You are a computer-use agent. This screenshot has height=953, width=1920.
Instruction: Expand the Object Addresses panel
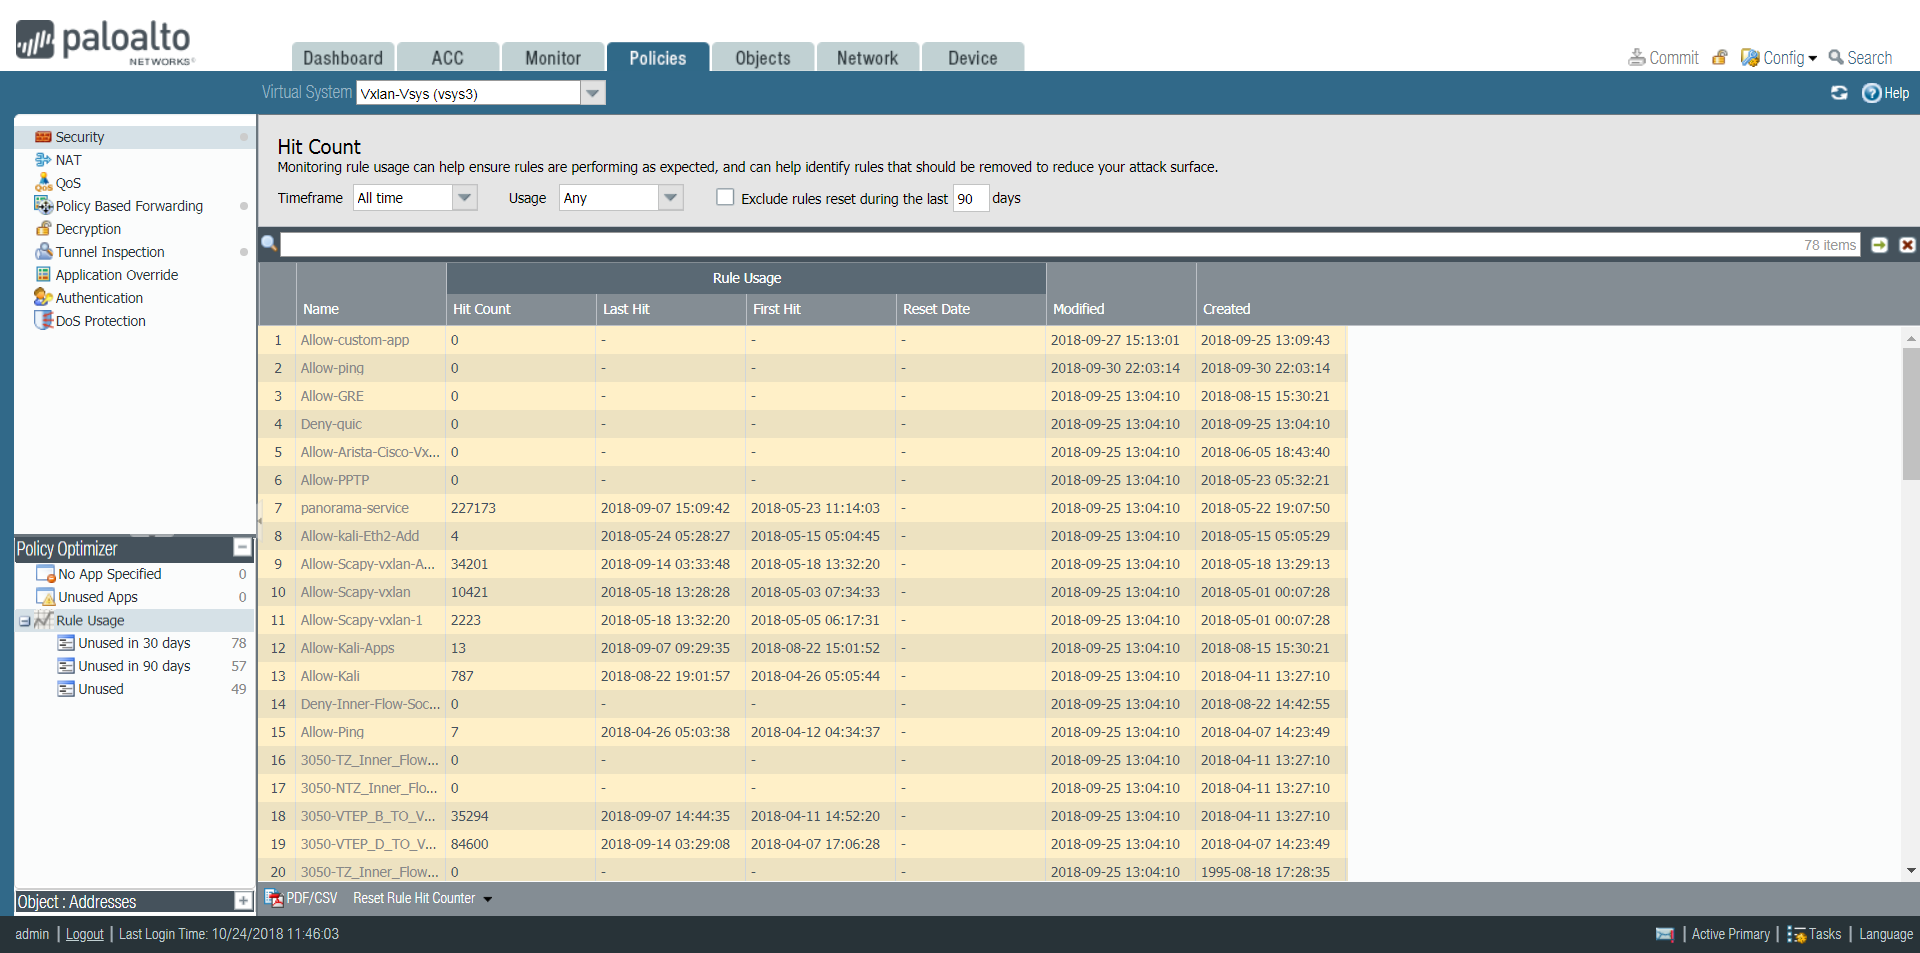click(x=242, y=901)
